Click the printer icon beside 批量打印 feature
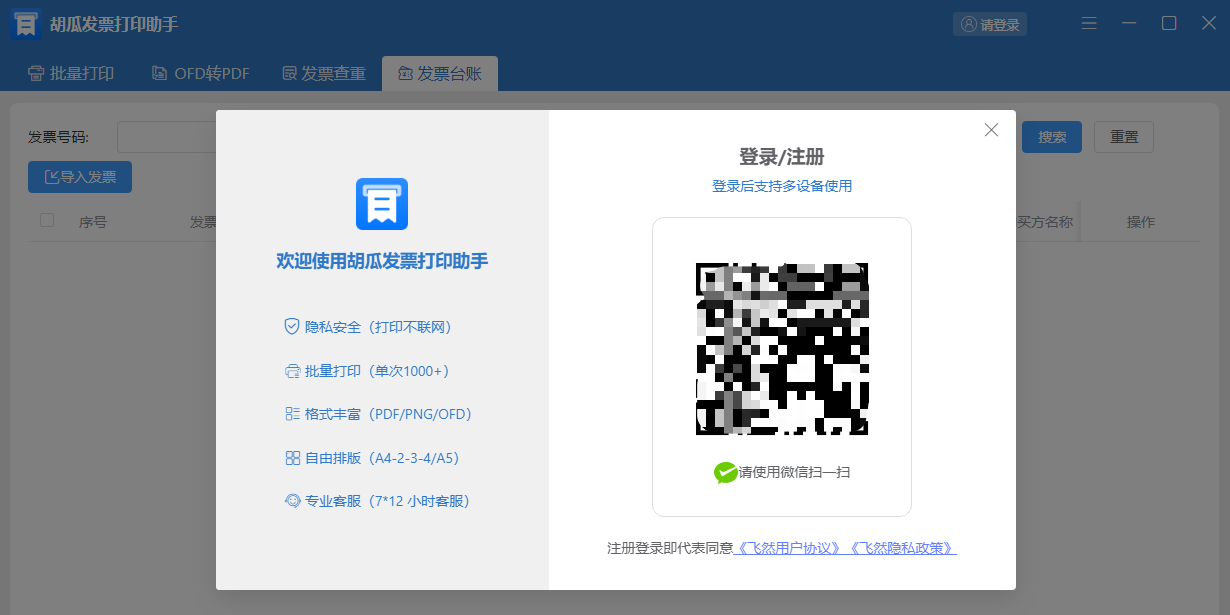 [x=292, y=371]
